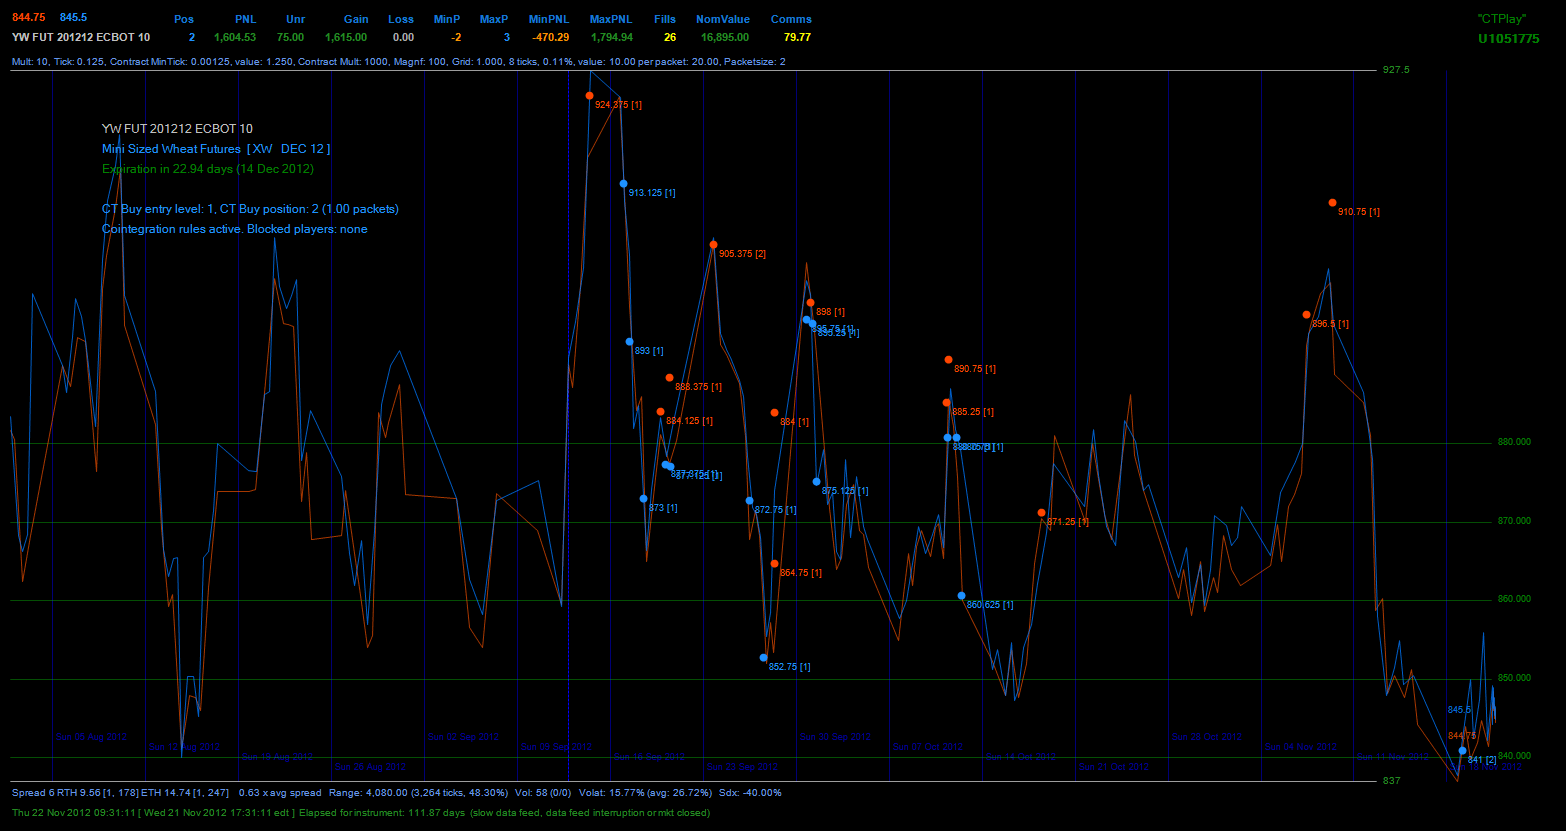Screen dimensions: 1566x831
Task: Click the MaxPNL value 1,794.94
Action: click(x=611, y=37)
